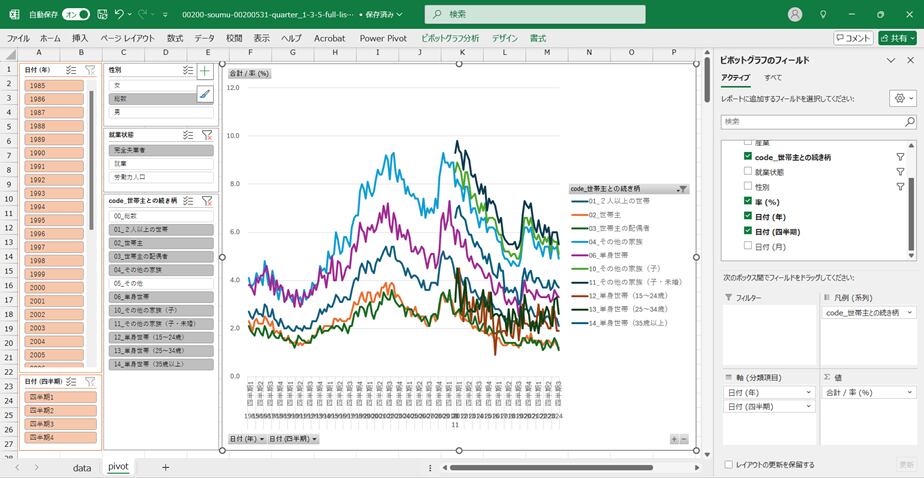924x478 pixels.
Task: Add a new sheet with plus icon
Action: [165, 467]
